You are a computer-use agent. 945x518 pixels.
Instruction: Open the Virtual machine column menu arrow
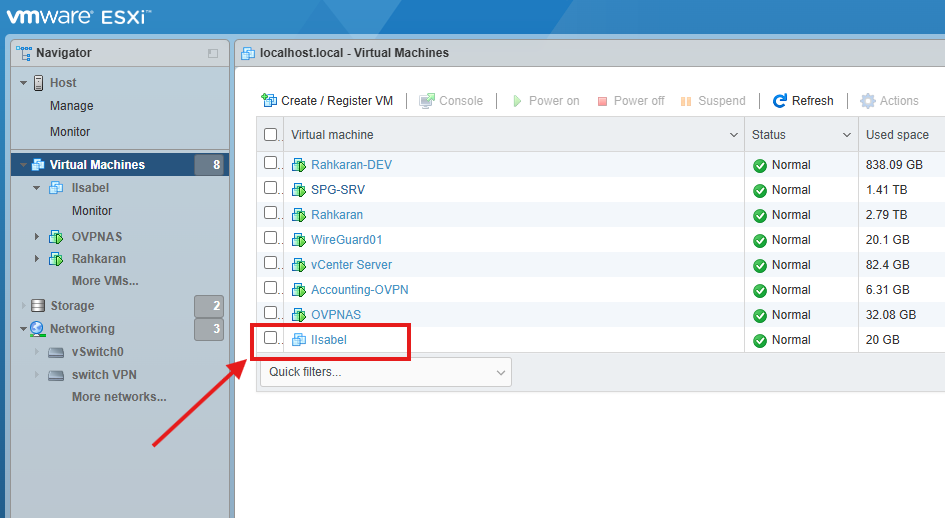[x=733, y=135]
